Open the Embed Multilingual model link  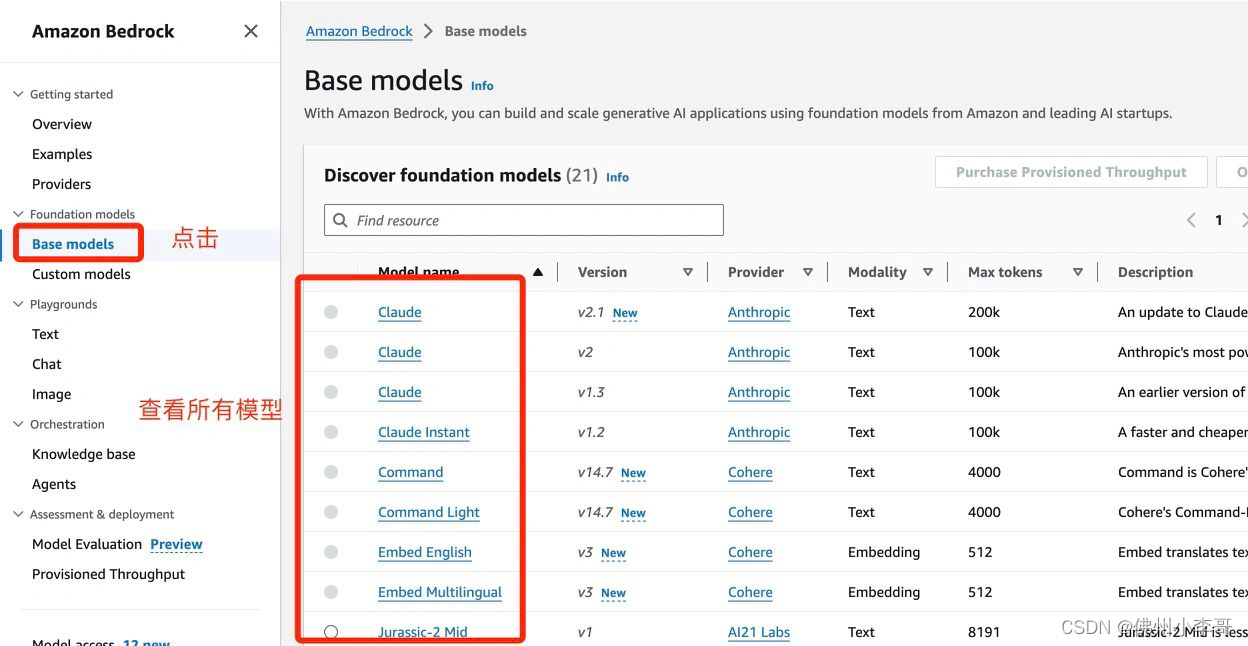click(x=440, y=592)
